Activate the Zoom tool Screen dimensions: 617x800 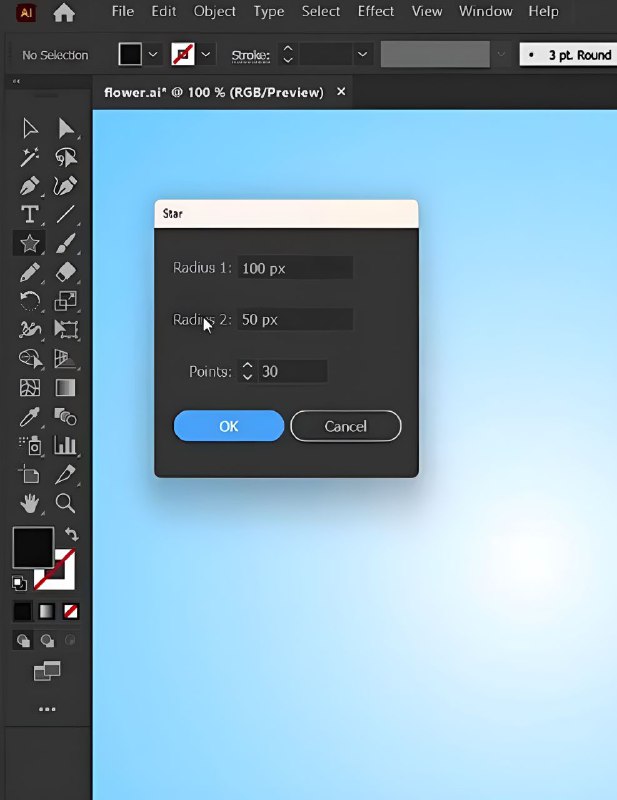(66, 502)
